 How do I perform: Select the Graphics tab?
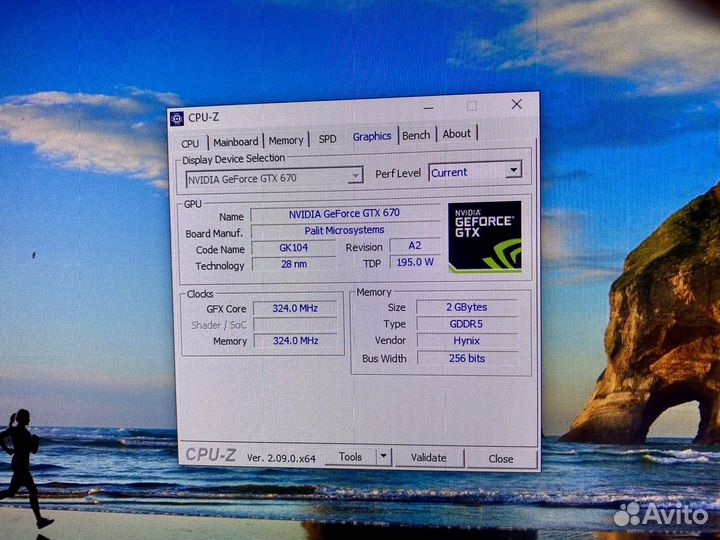click(x=372, y=136)
